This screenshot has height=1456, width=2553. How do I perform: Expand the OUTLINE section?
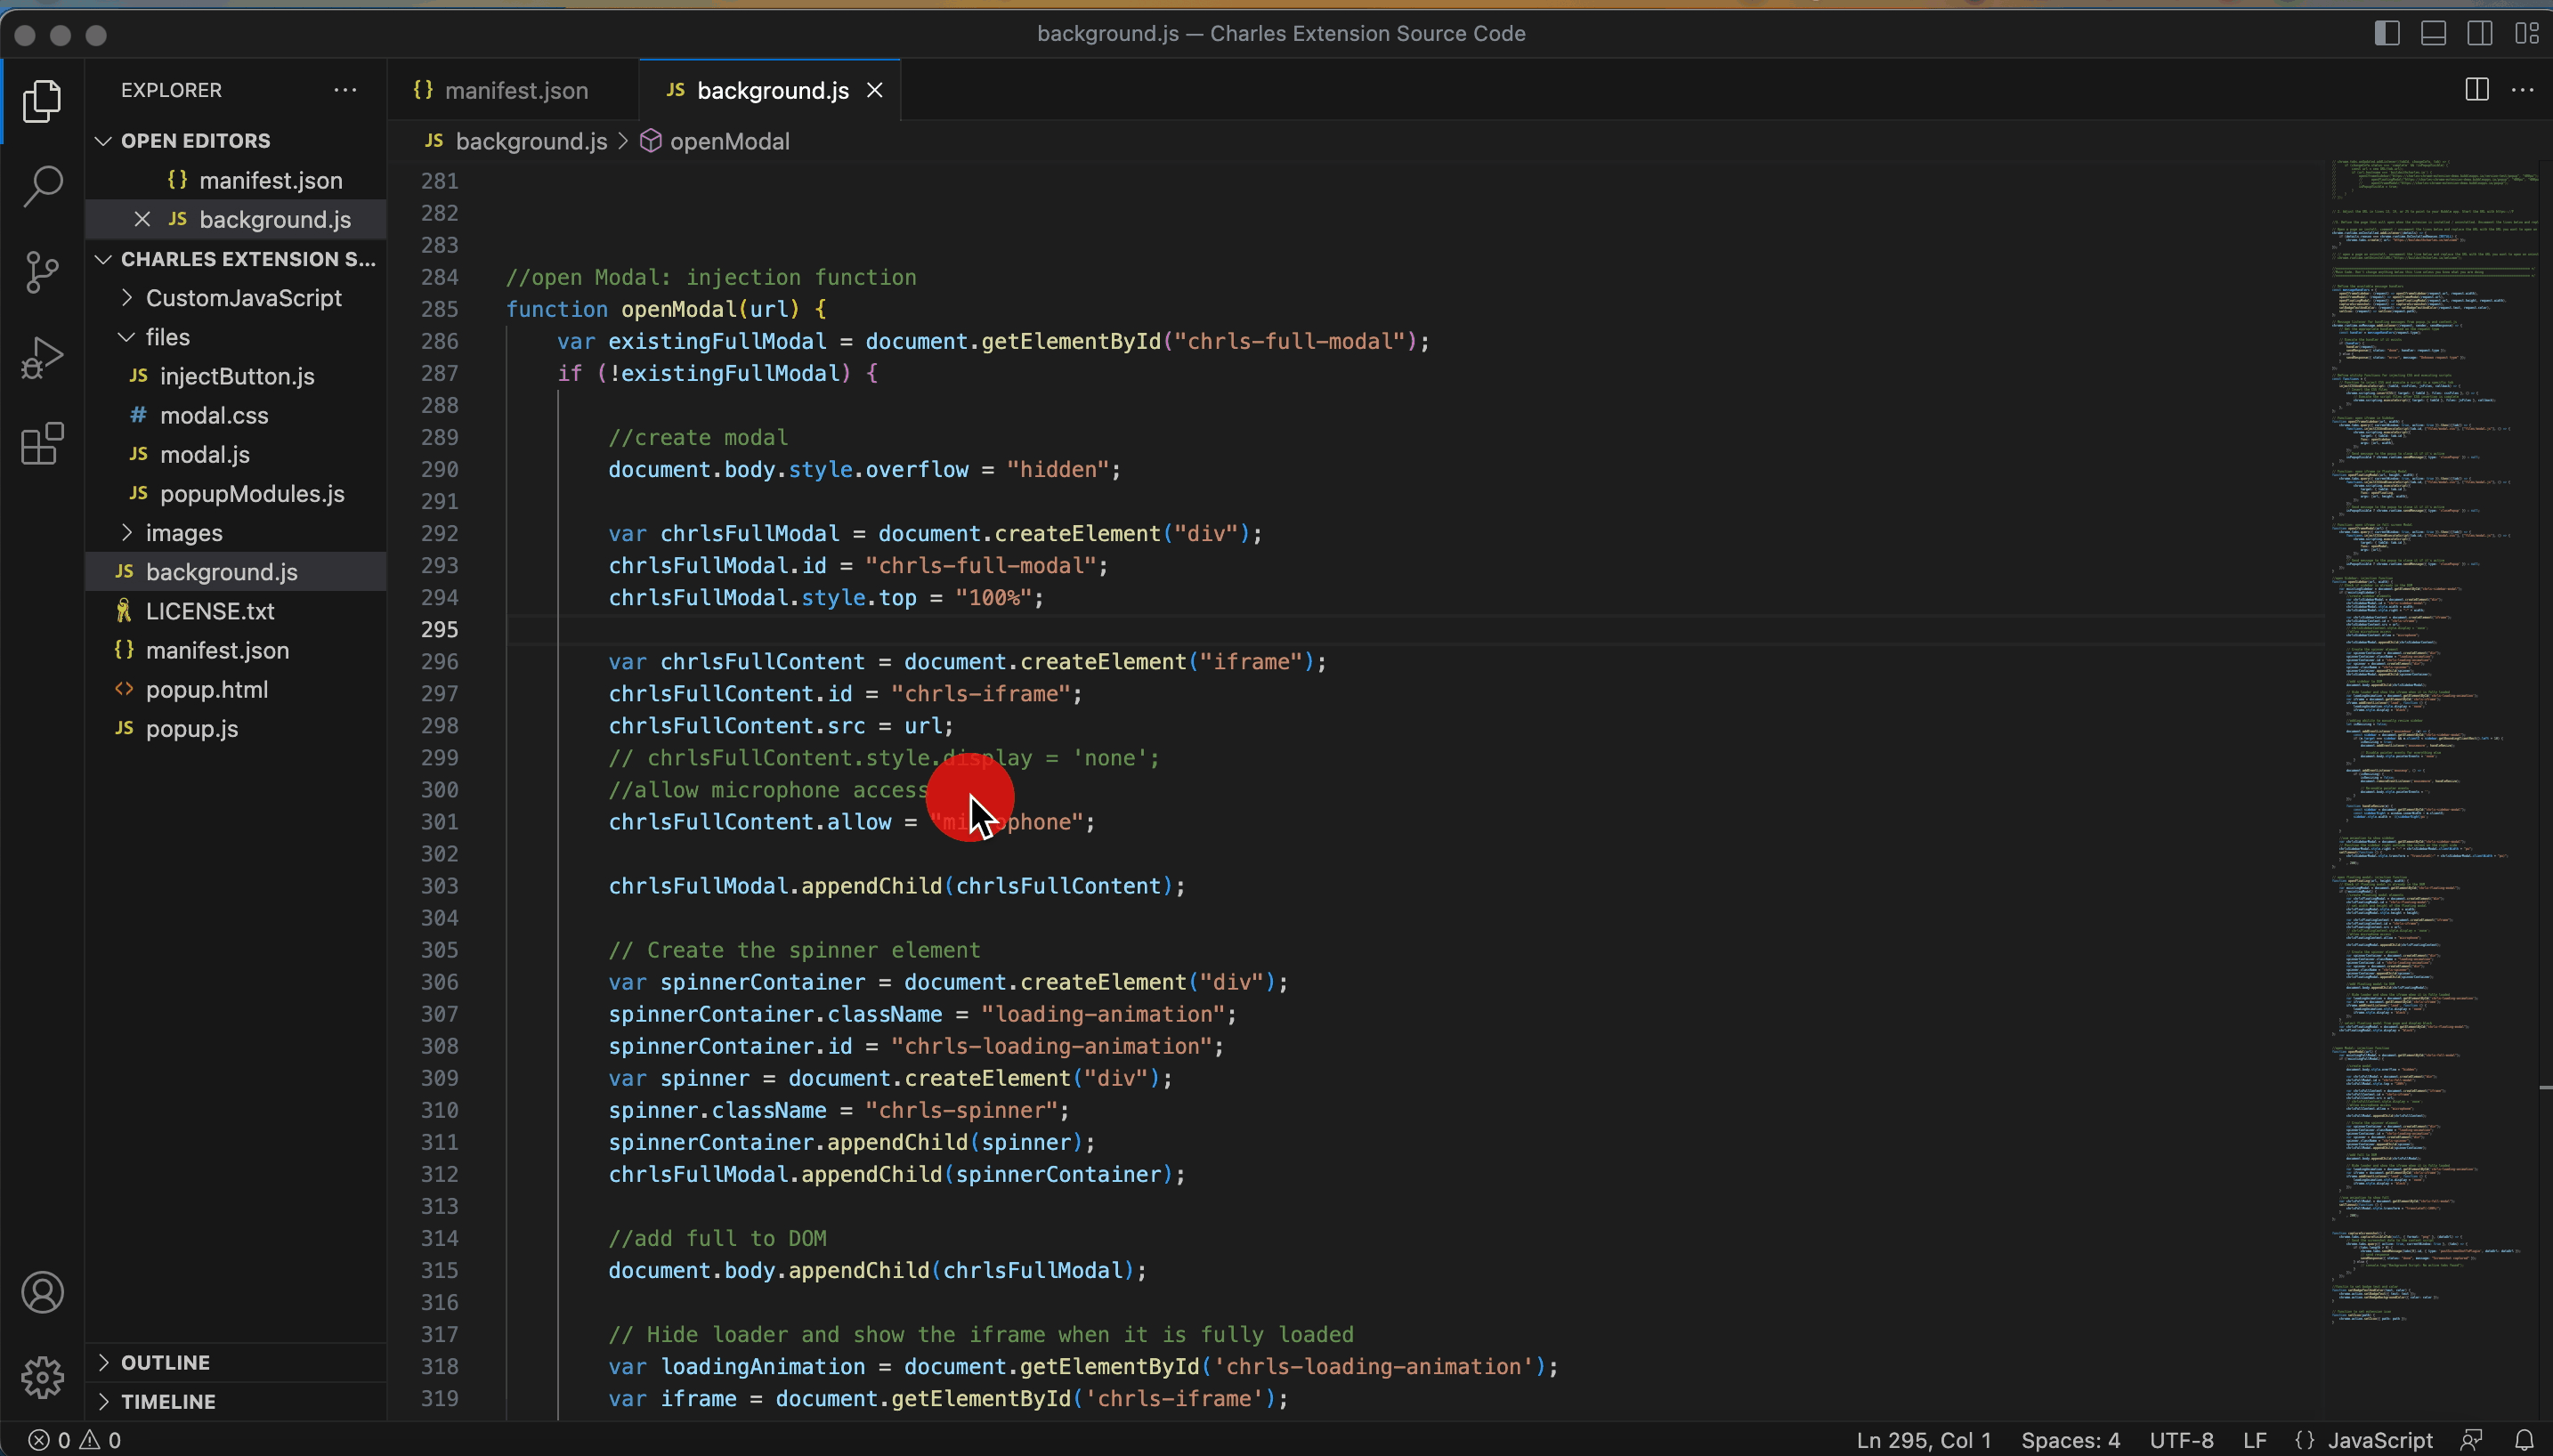point(165,1362)
